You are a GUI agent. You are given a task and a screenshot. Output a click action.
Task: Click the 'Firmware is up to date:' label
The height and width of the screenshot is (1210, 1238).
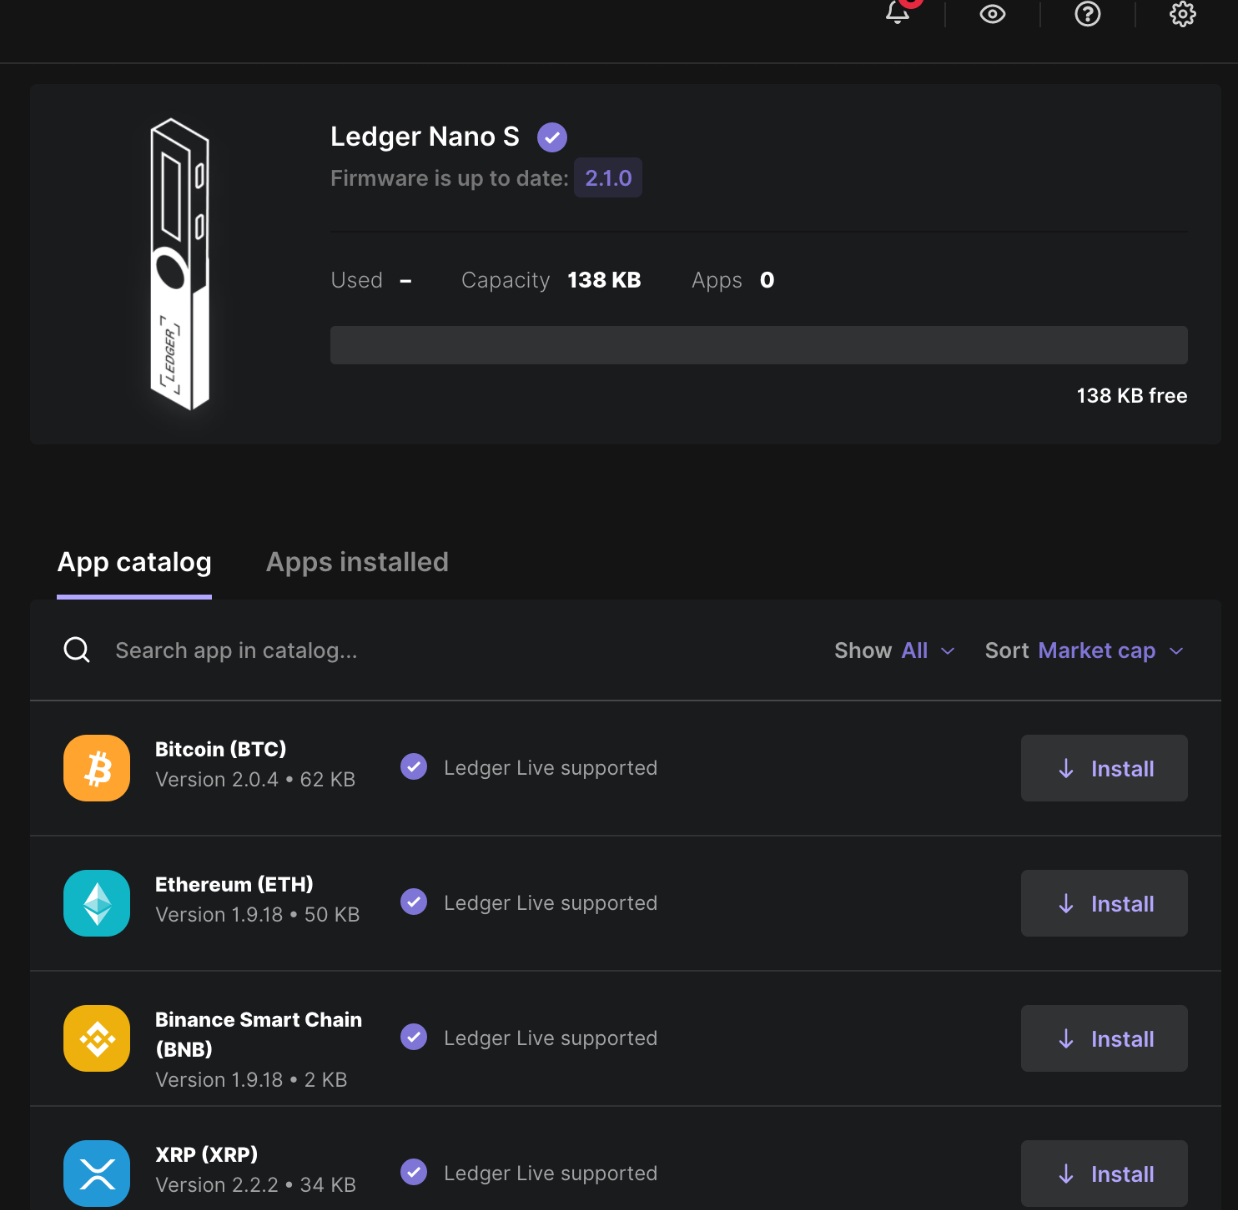pyautogui.click(x=449, y=178)
